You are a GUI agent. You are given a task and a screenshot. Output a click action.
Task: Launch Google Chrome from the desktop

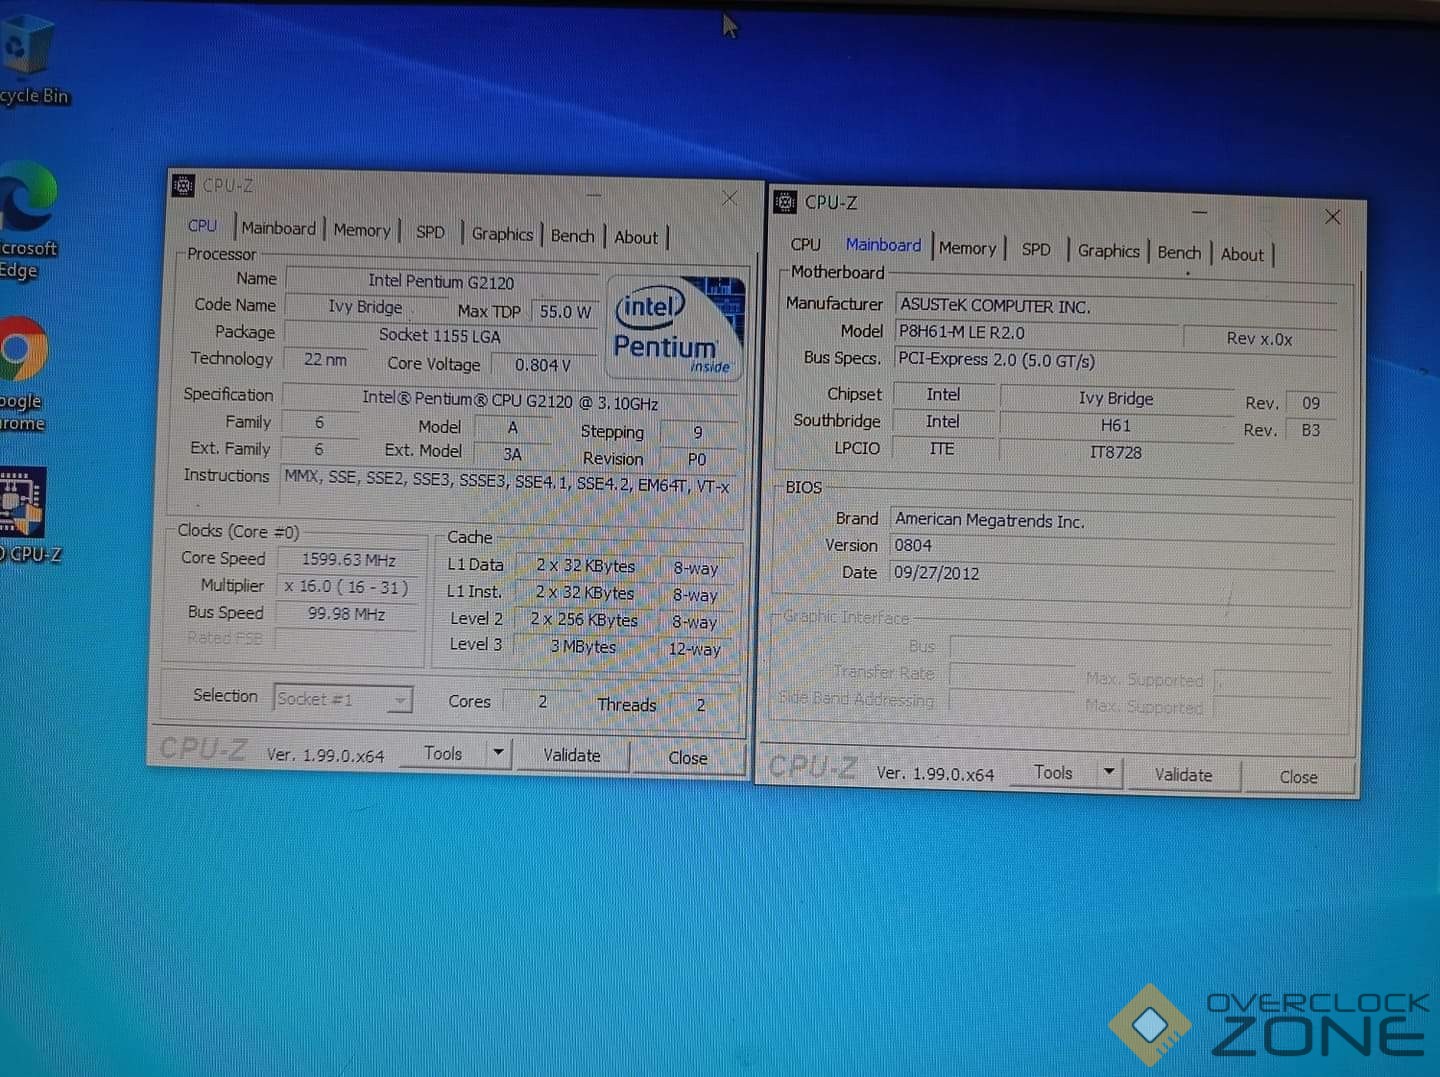coord(24,374)
